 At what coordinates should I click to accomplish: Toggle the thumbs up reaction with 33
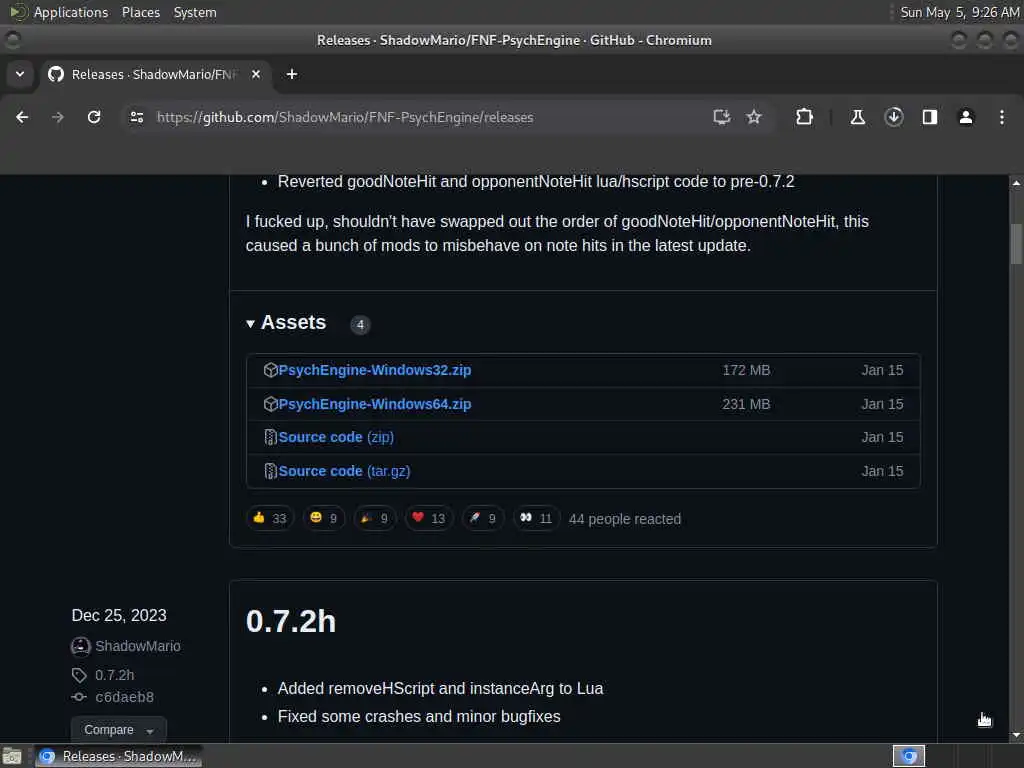point(270,519)
